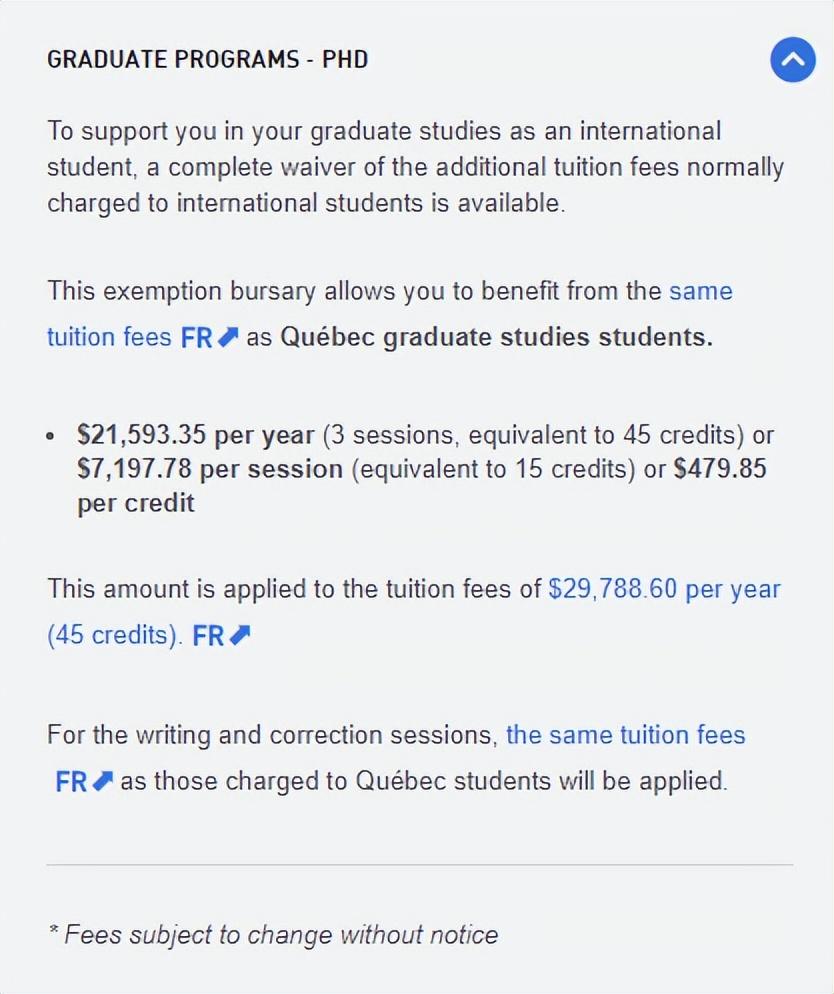Open the 'same' link after benefit from the
Viewport: 834px width, 994px height.
[701, 291]
